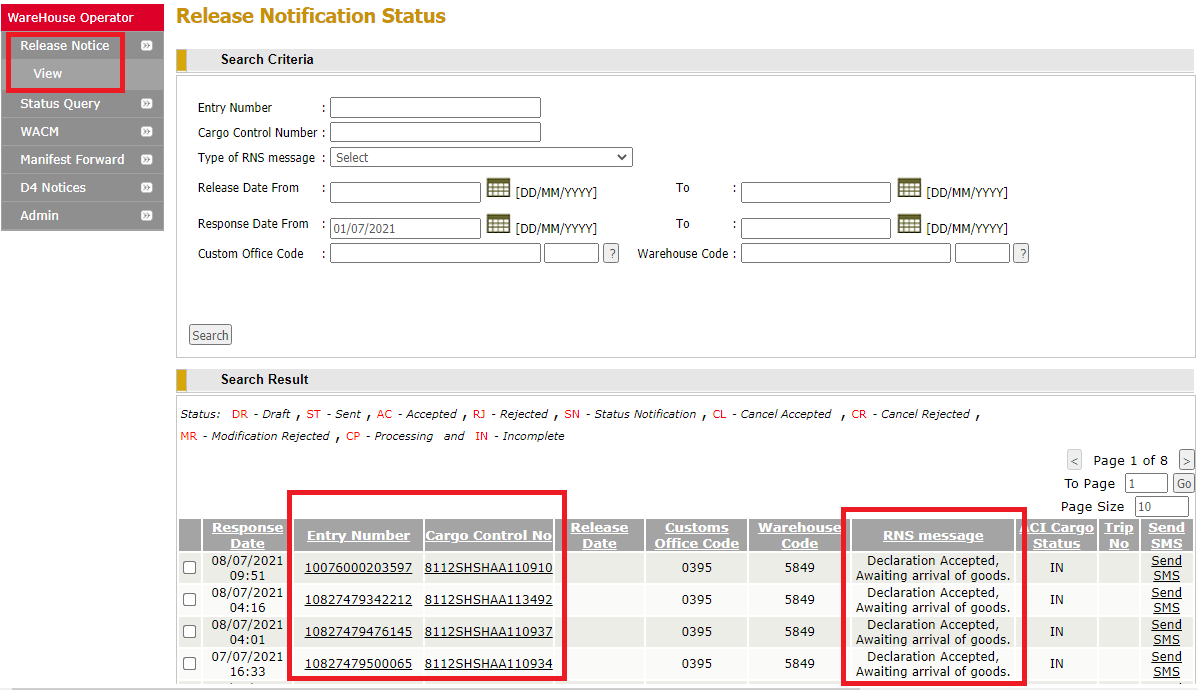Click Release Date From input field

tap(405, 192)
